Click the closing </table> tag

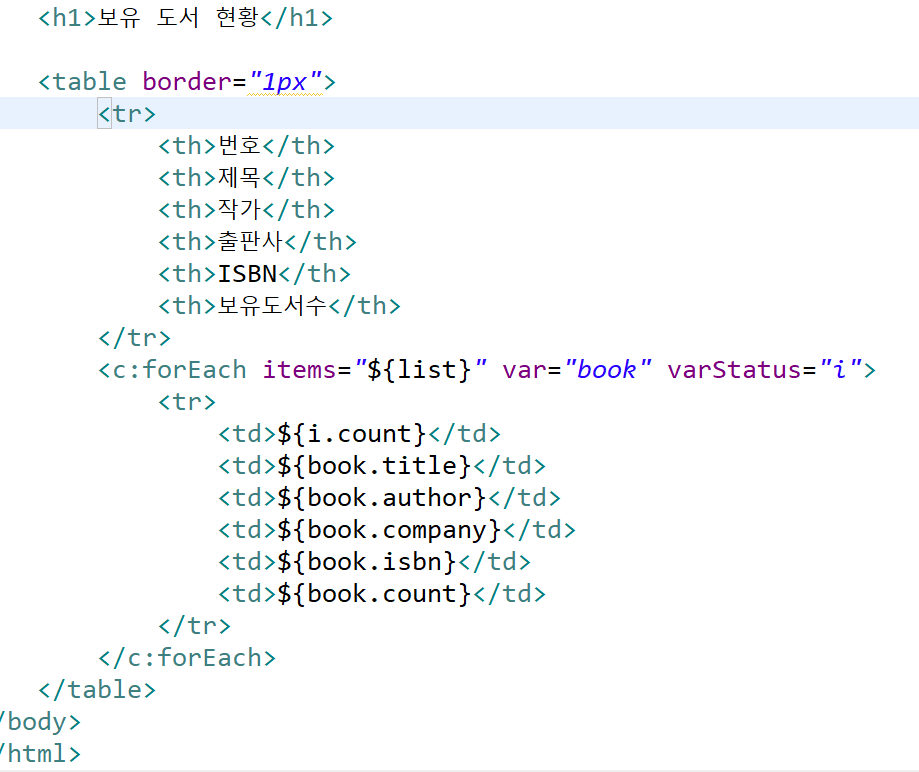pyautogui.click(x=97, y=690)
